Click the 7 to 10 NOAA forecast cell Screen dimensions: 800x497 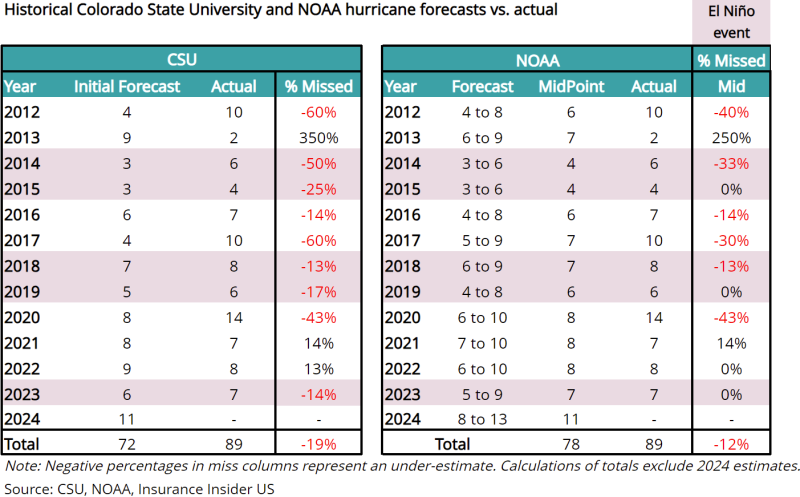482,340
